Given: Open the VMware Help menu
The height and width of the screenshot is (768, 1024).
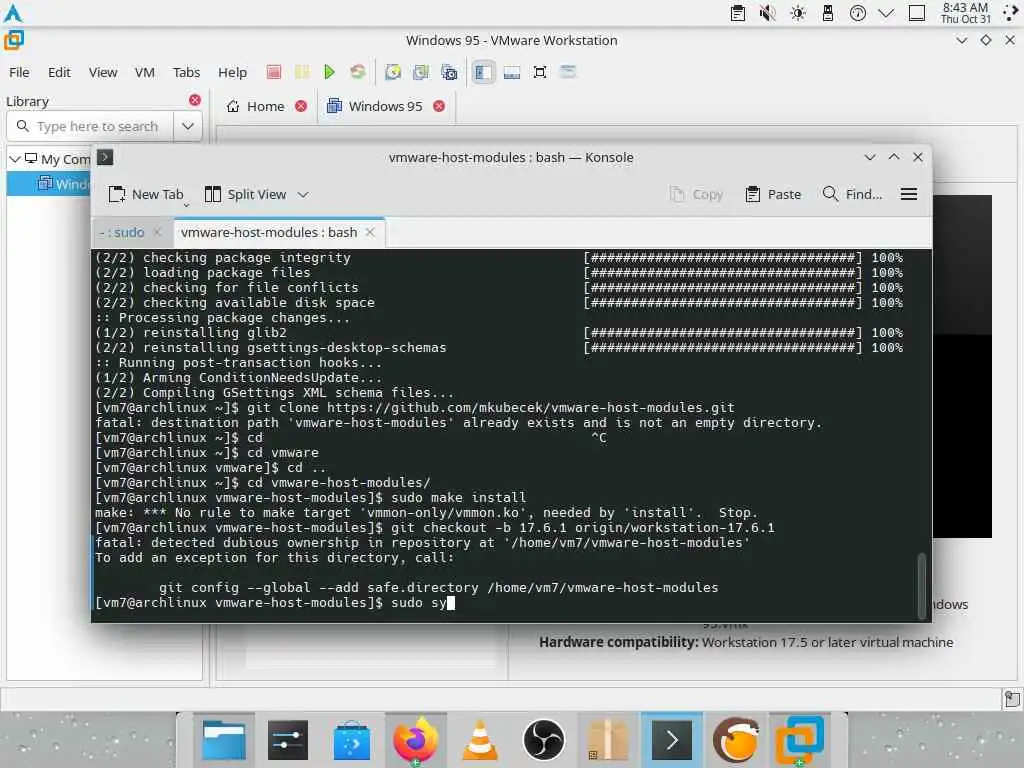Looking at the screenshot, I should (x=232, y=72).
